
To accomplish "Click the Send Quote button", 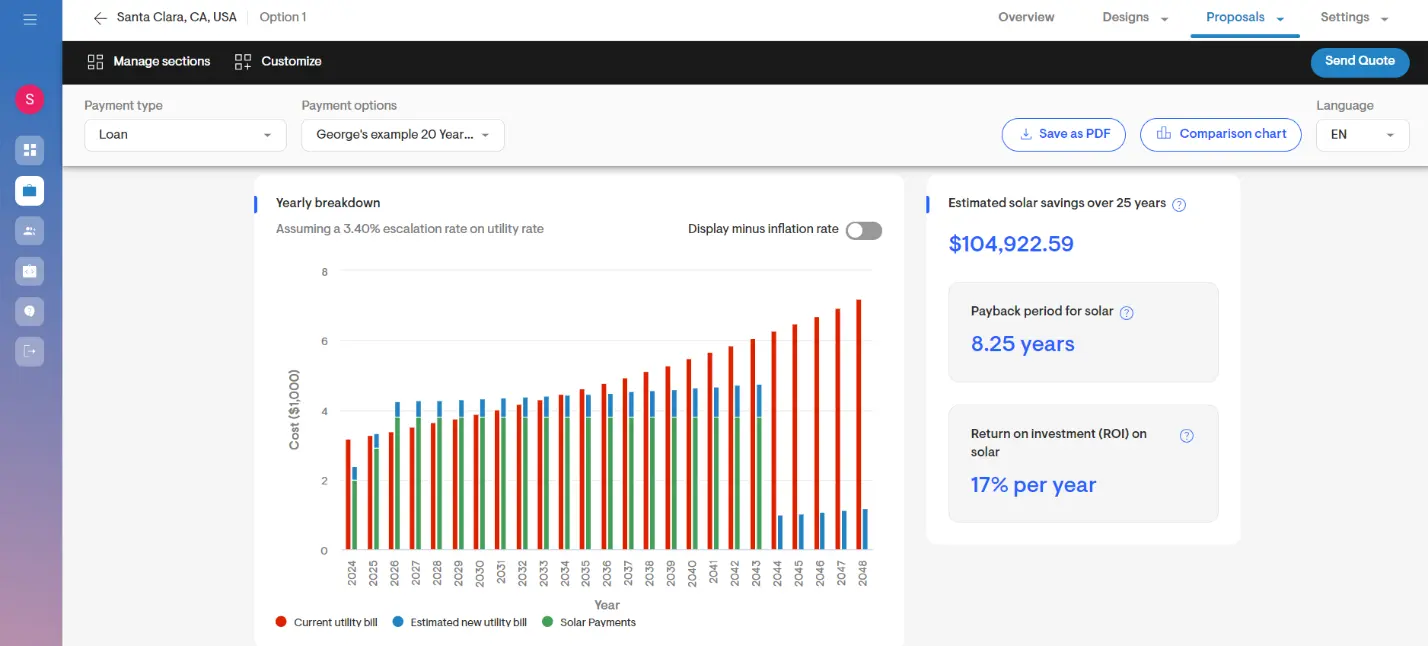I will pyautogui.click(x=1359, y=61).
